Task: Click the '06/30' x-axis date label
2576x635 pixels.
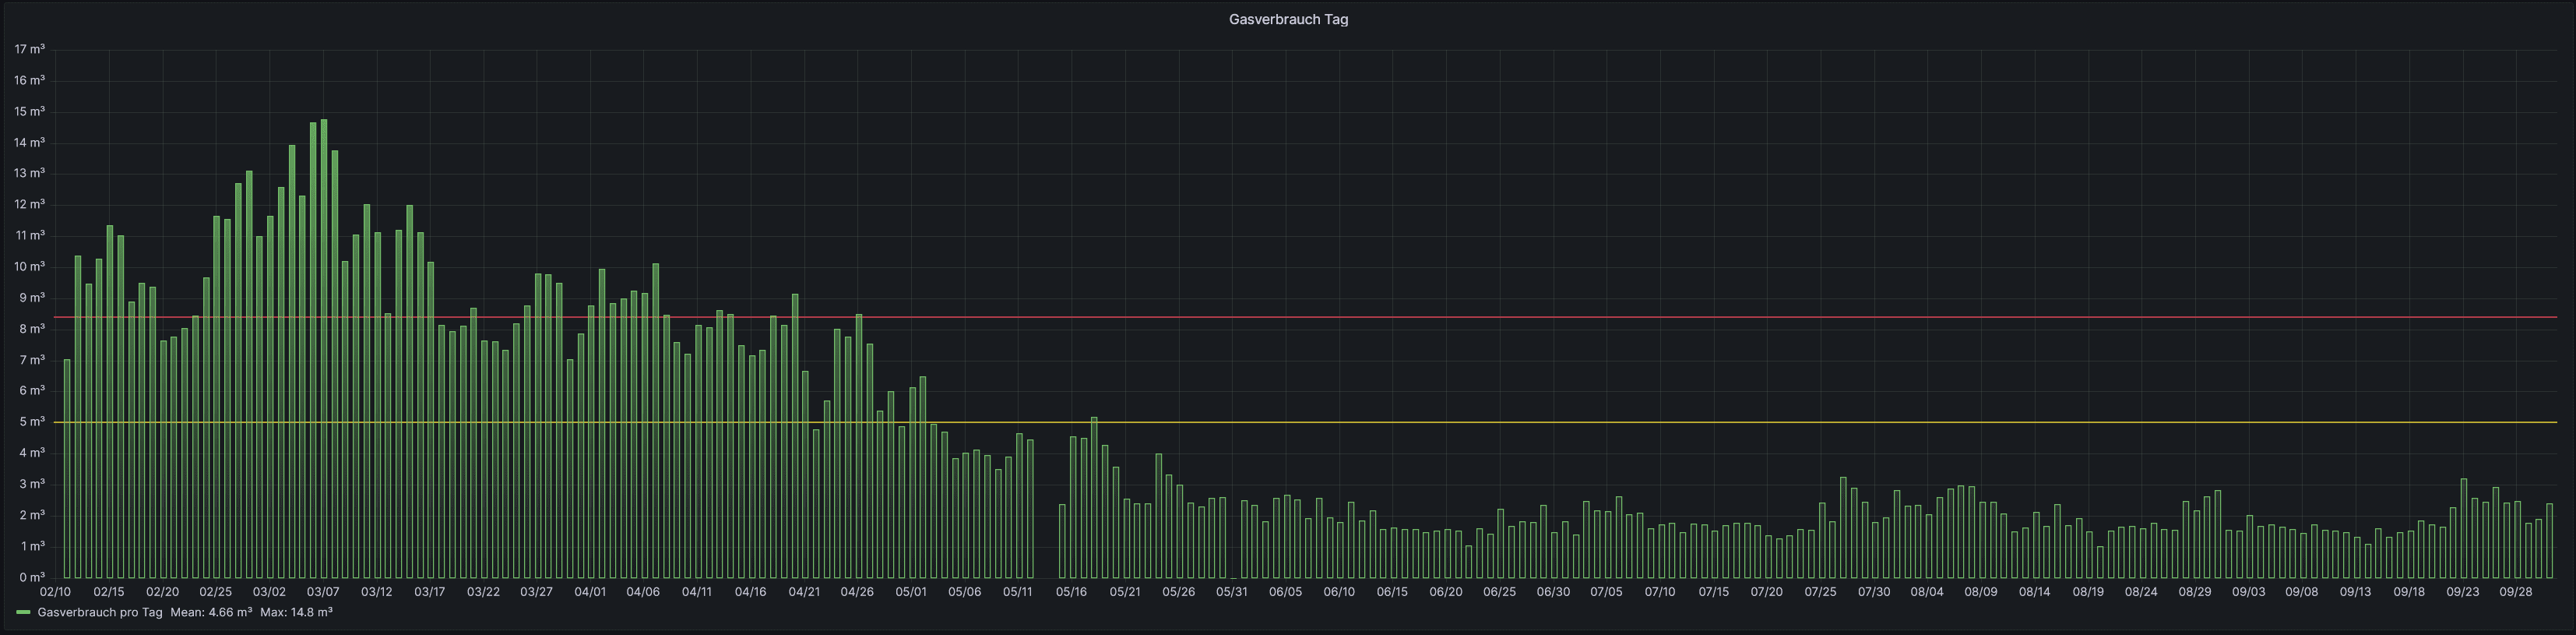Action: click(x=1553, y=591)
